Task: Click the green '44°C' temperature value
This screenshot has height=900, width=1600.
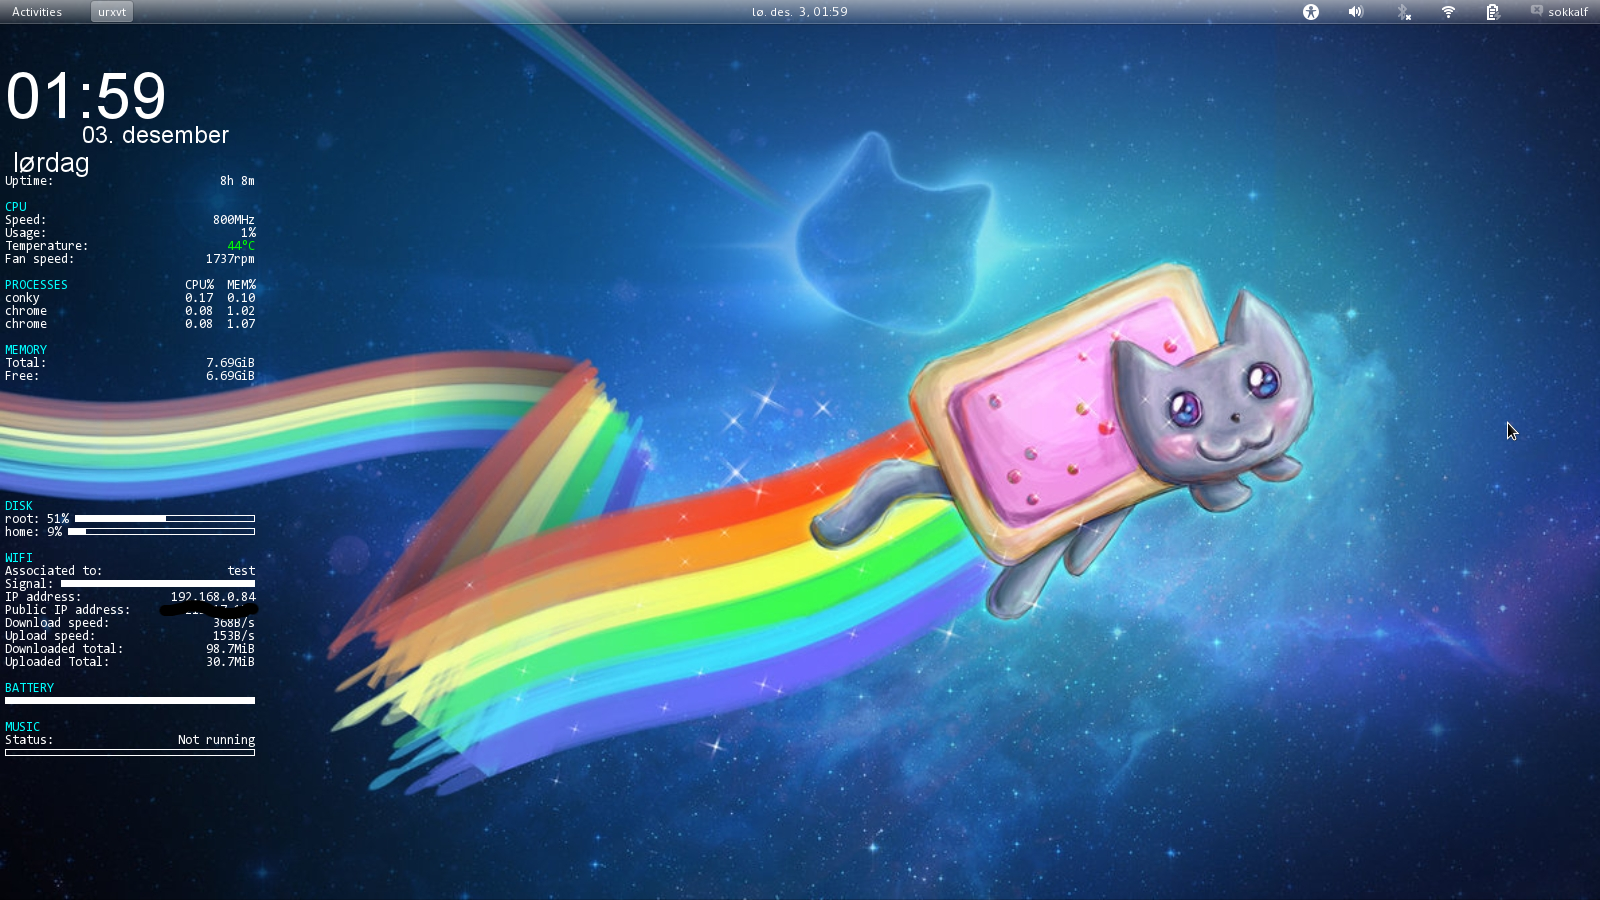Action: point(241,246)
